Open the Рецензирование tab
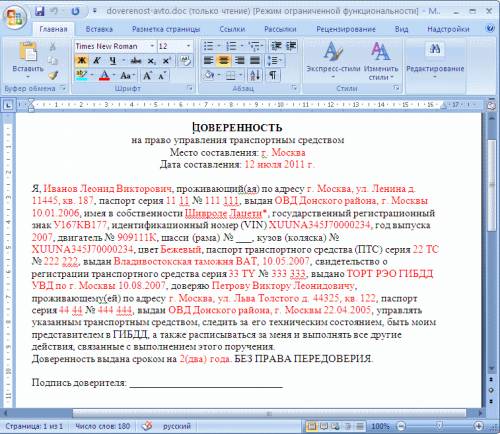500x434 pixels. tap(346, 29)
